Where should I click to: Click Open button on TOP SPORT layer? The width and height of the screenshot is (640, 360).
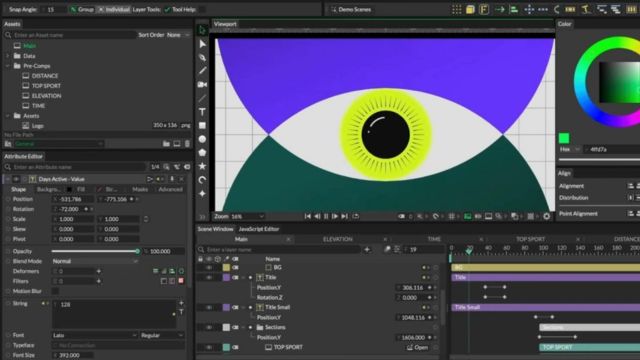coord(417,347)
